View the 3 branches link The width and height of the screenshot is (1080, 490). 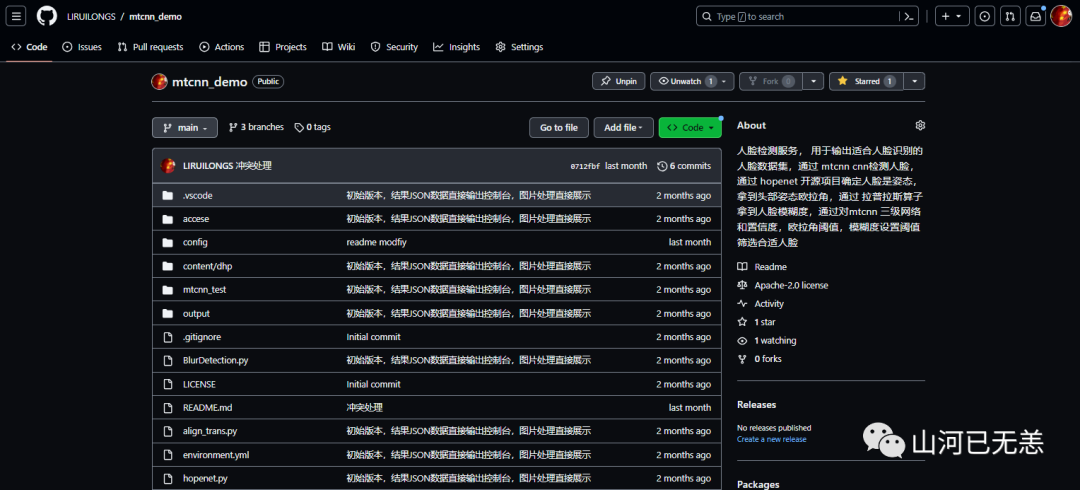(x=256, y=127)
